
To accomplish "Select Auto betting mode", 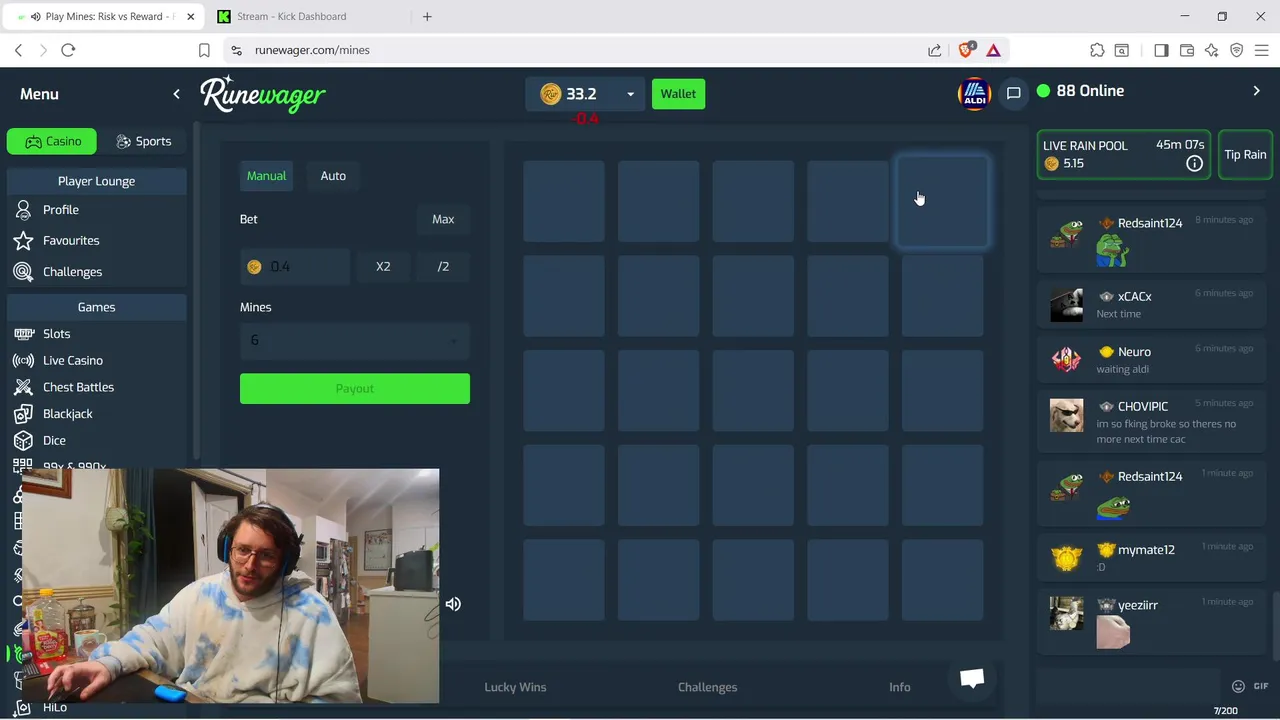I will (x=333, y=176).
